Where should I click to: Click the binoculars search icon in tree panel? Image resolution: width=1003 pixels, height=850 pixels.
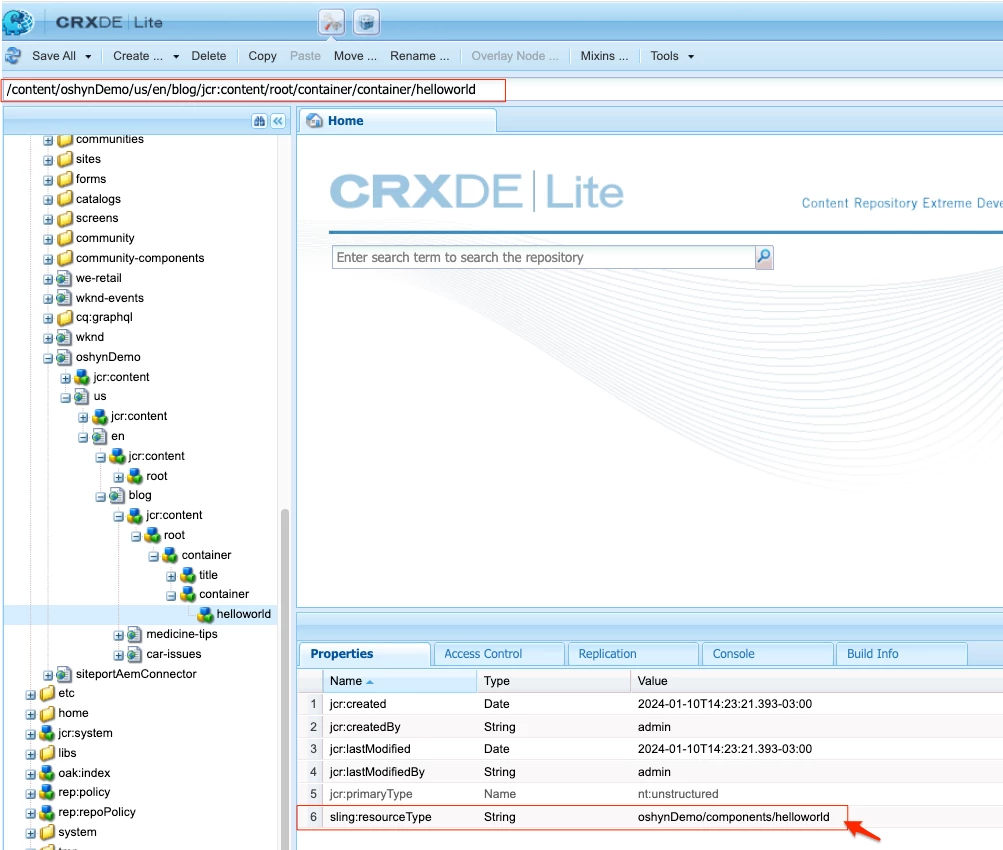pos(259,121)
